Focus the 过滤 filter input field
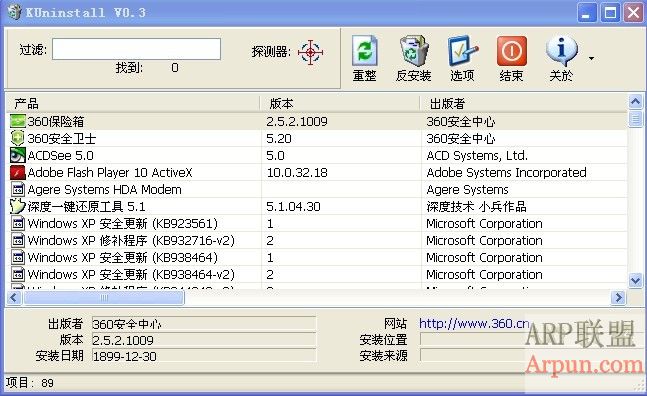 click(x=136, y=49)
